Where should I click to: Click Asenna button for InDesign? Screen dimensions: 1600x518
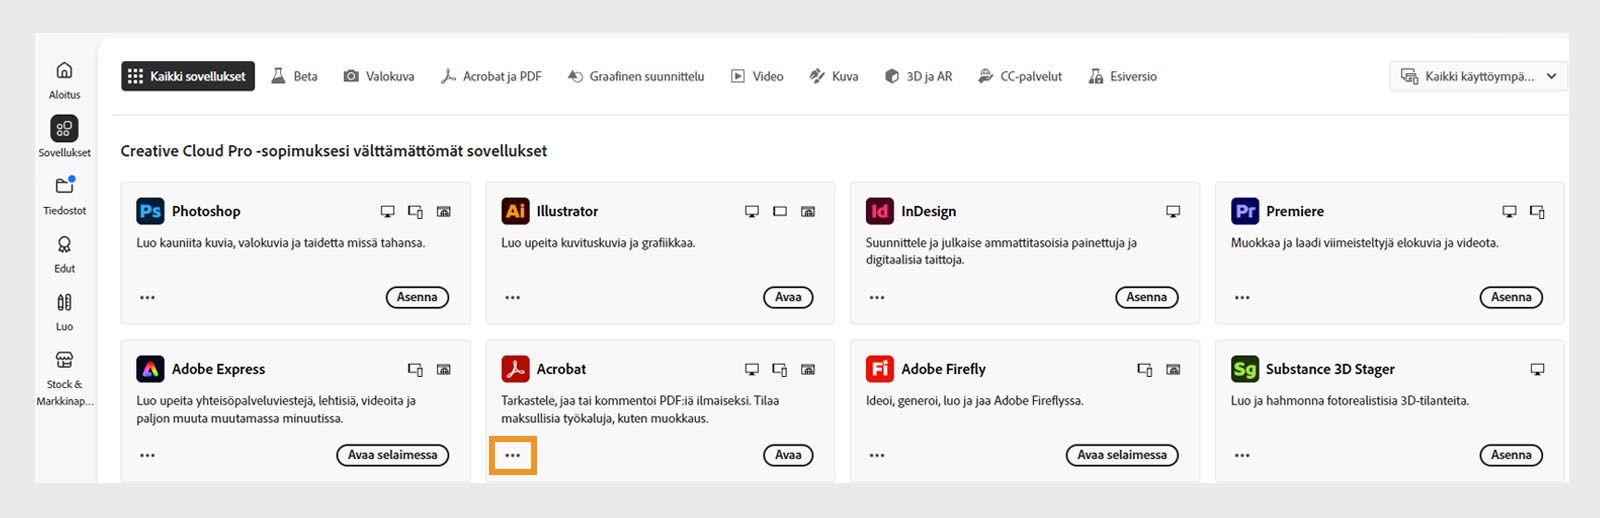coord(1147,297)
